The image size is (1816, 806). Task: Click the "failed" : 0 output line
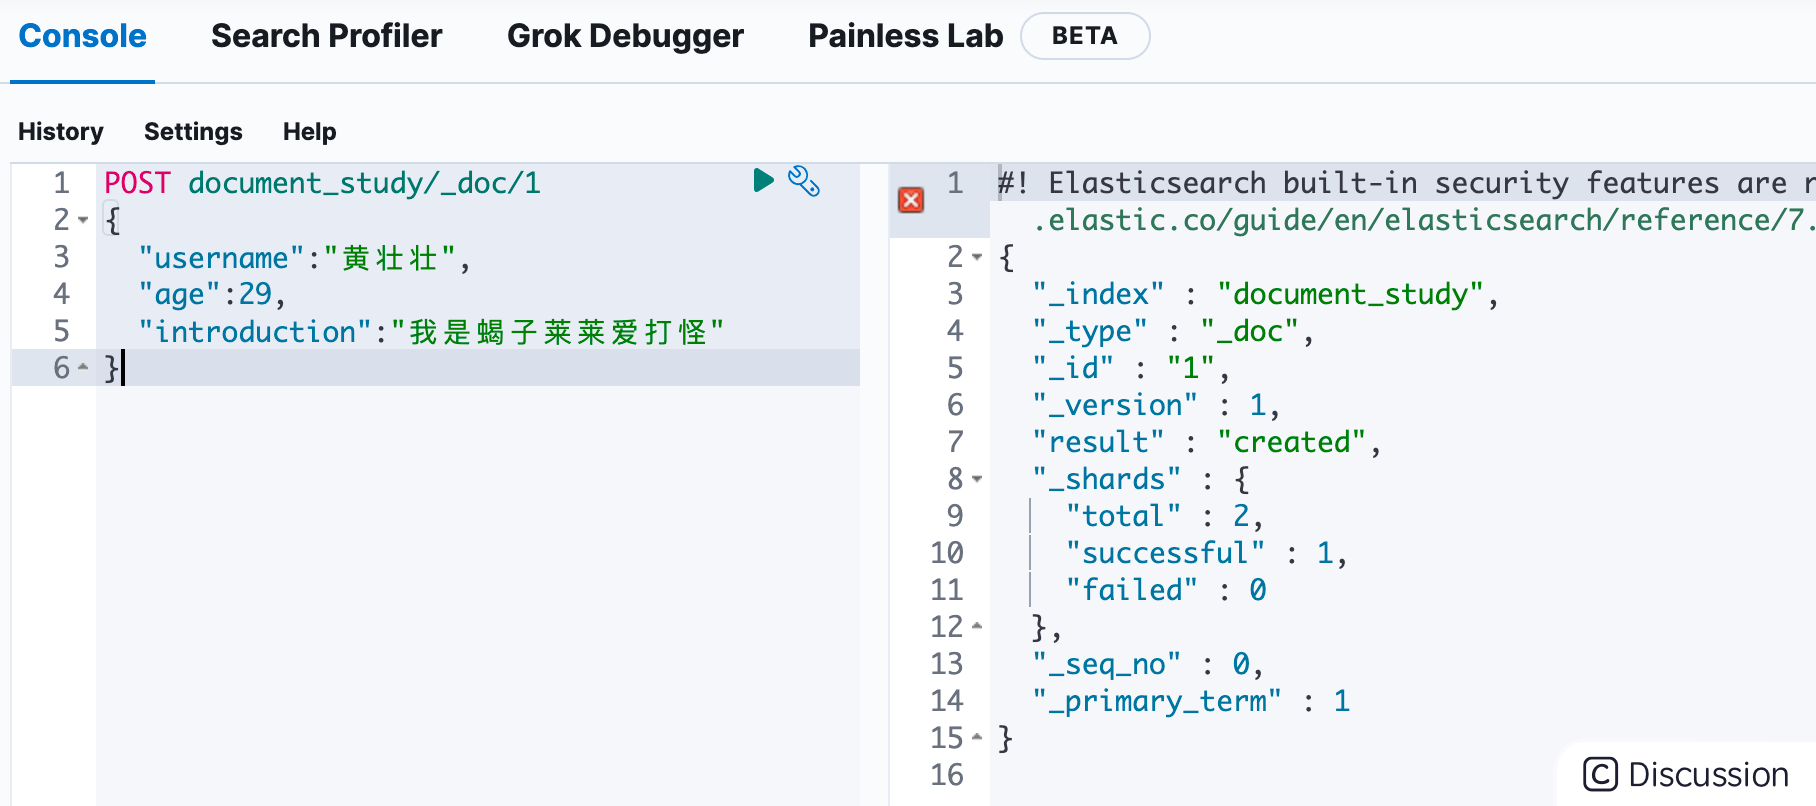click(x=1166, y=590)
